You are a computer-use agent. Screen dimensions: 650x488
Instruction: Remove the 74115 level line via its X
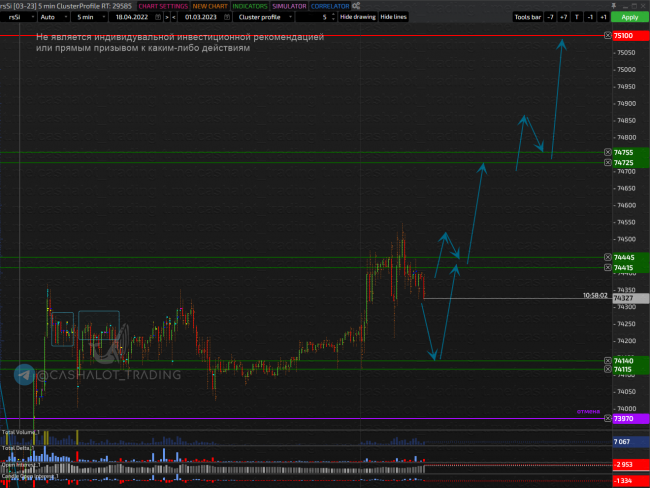pyautogui.click(x=607, y=369)
